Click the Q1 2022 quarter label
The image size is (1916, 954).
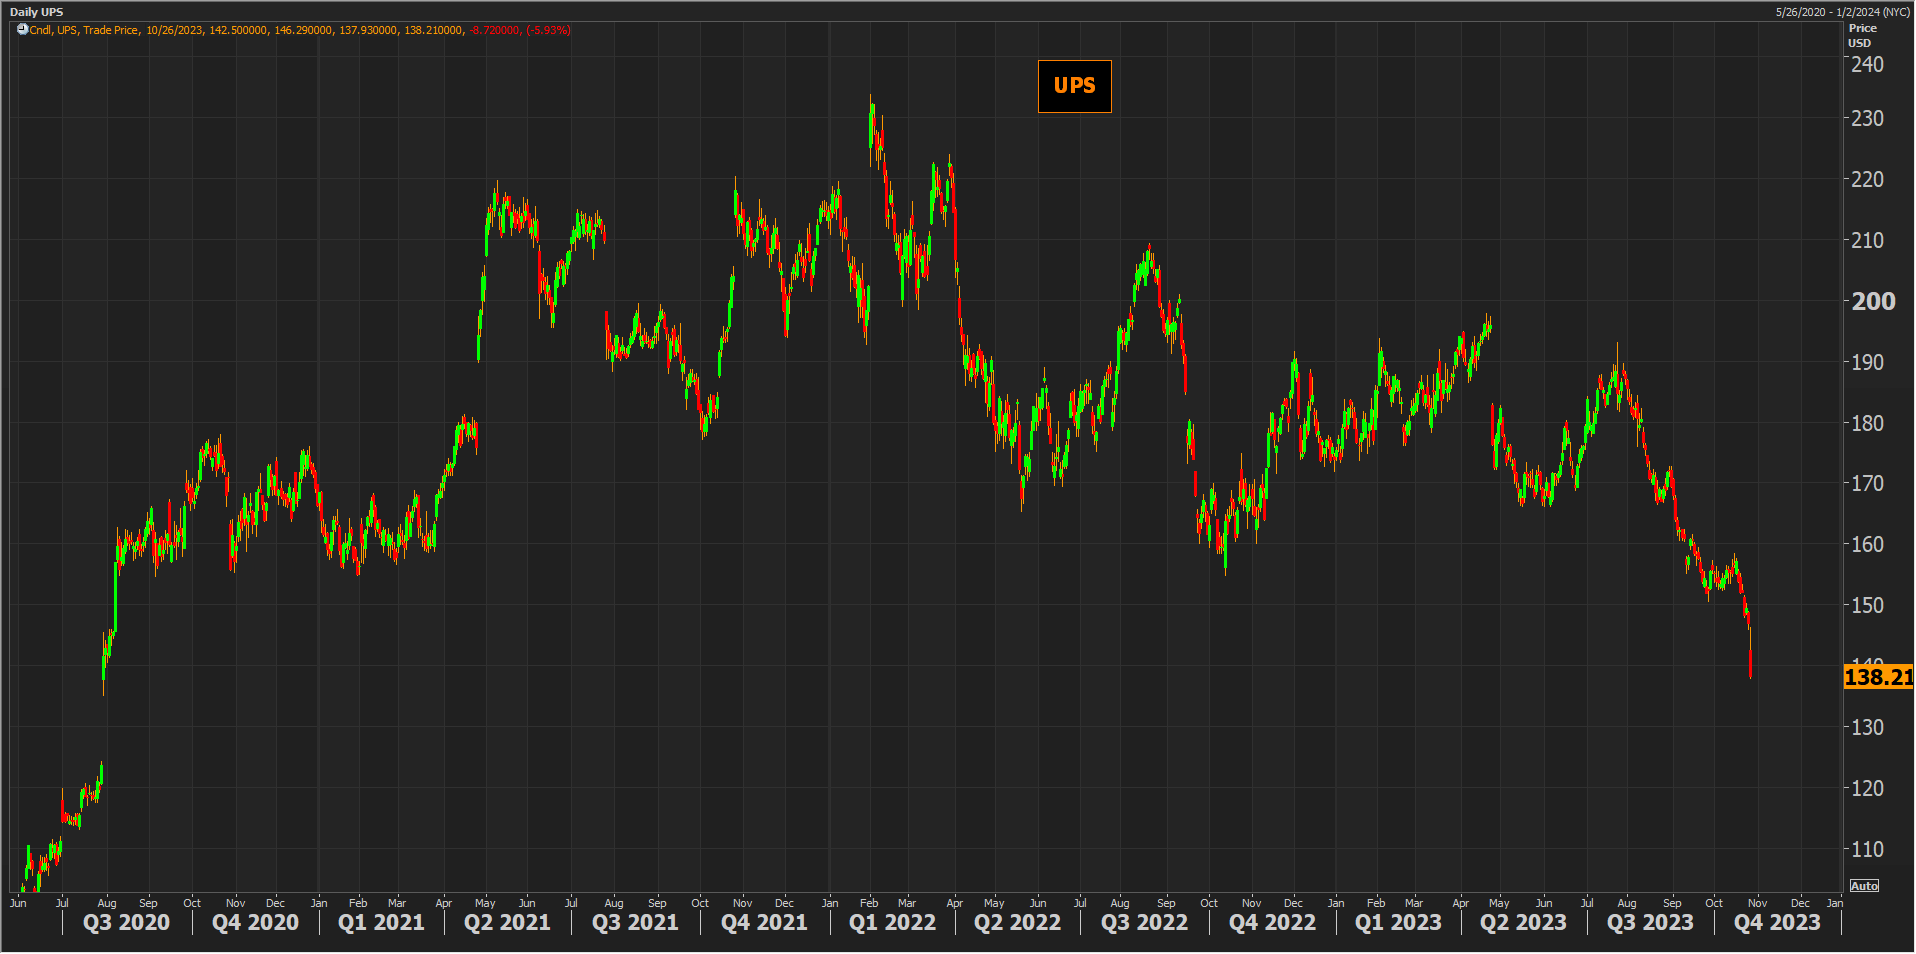[x=892, y=923]
